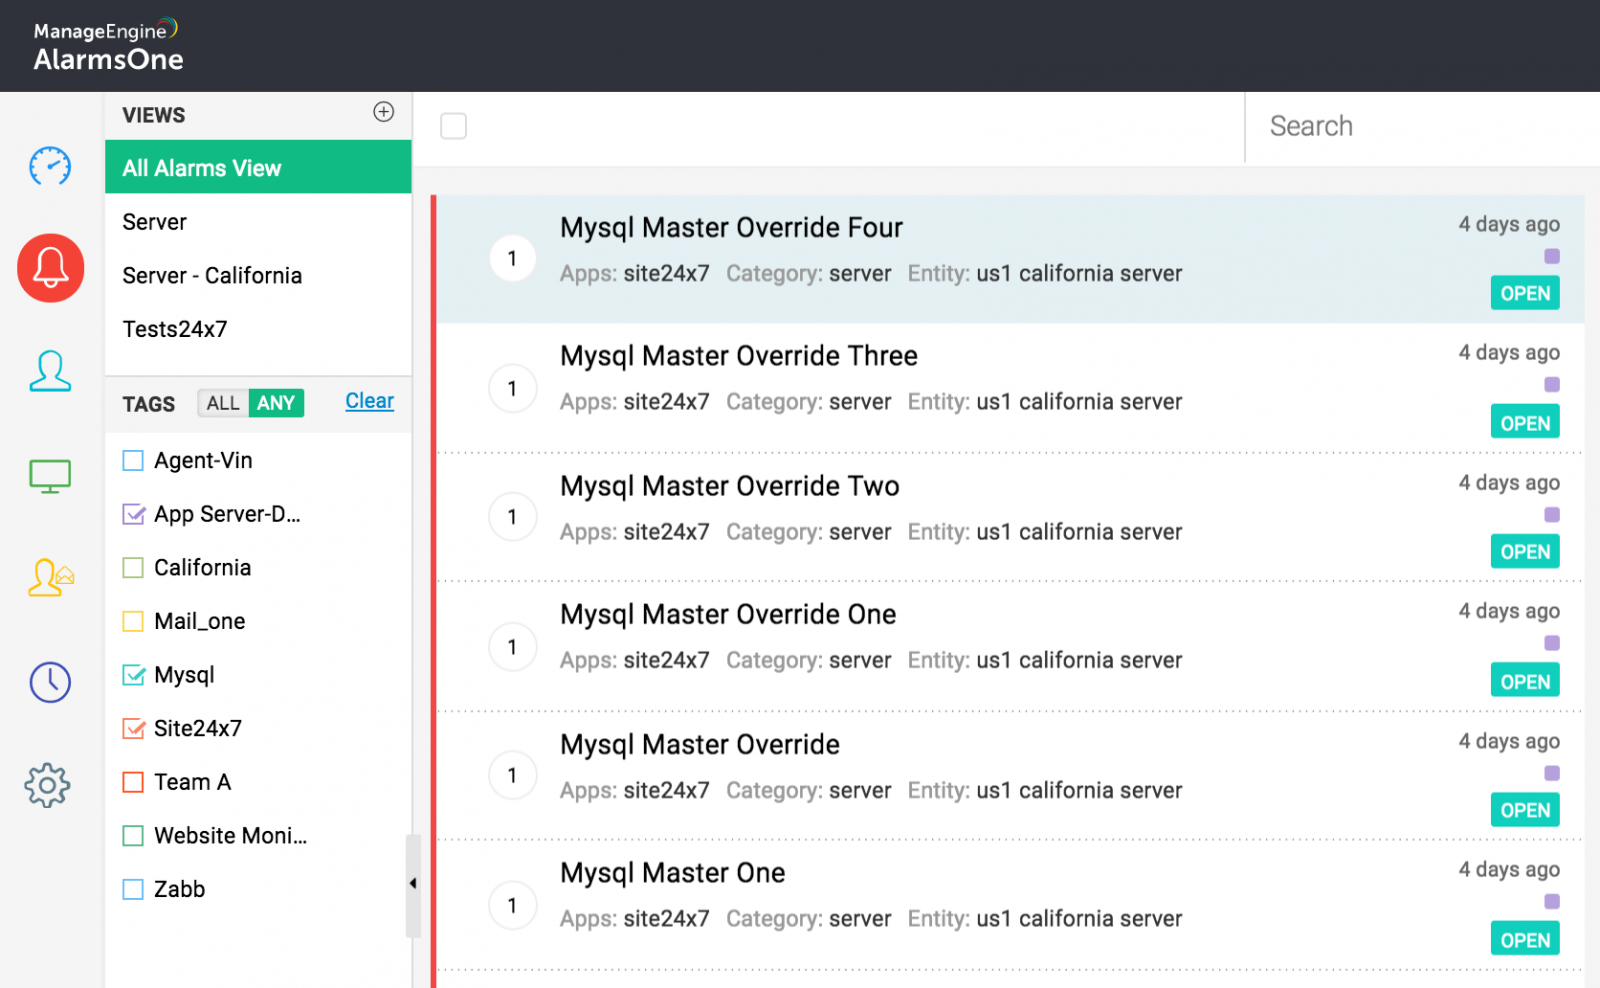Click count badge of Mysql Master Override alarm
The height and width of the screenshot is (988, 1600).
[513, 775]
